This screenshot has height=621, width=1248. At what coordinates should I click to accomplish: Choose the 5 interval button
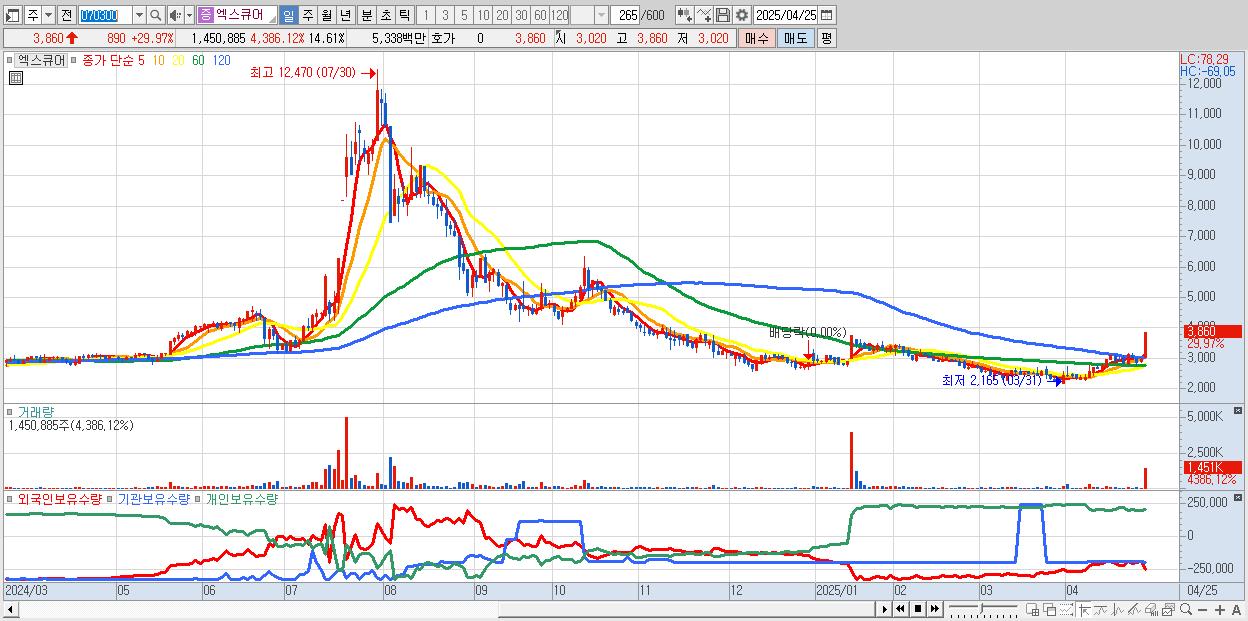pos(464,16)
